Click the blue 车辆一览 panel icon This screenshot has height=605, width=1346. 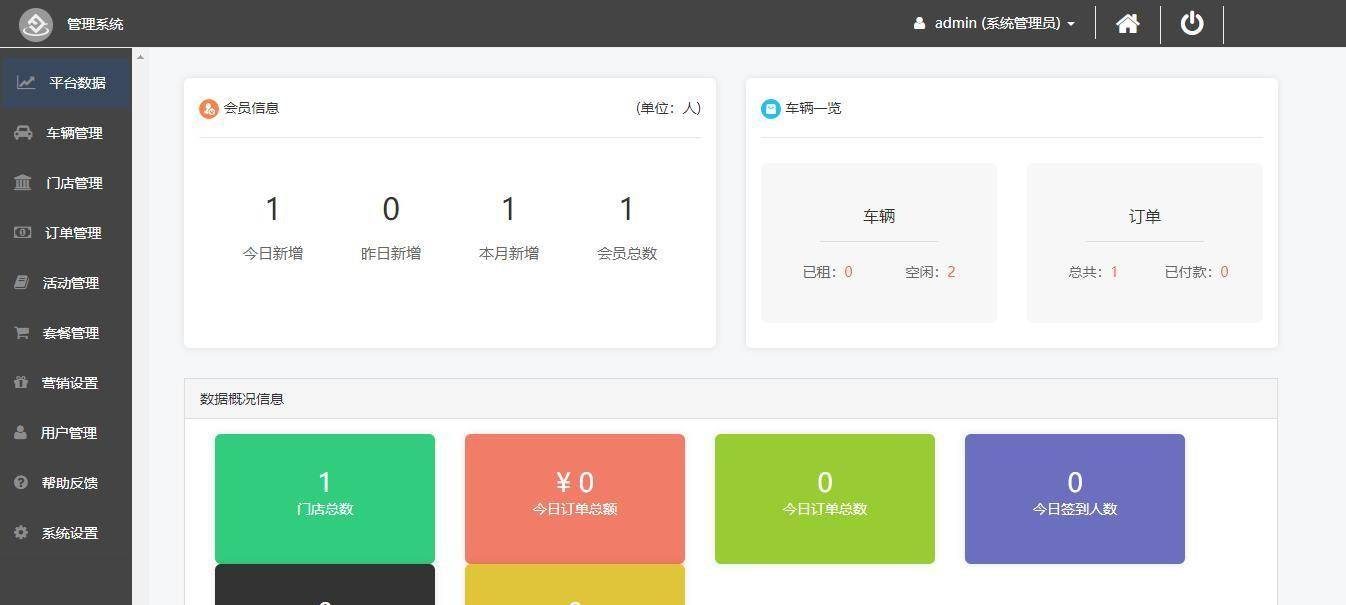(770, 109)
